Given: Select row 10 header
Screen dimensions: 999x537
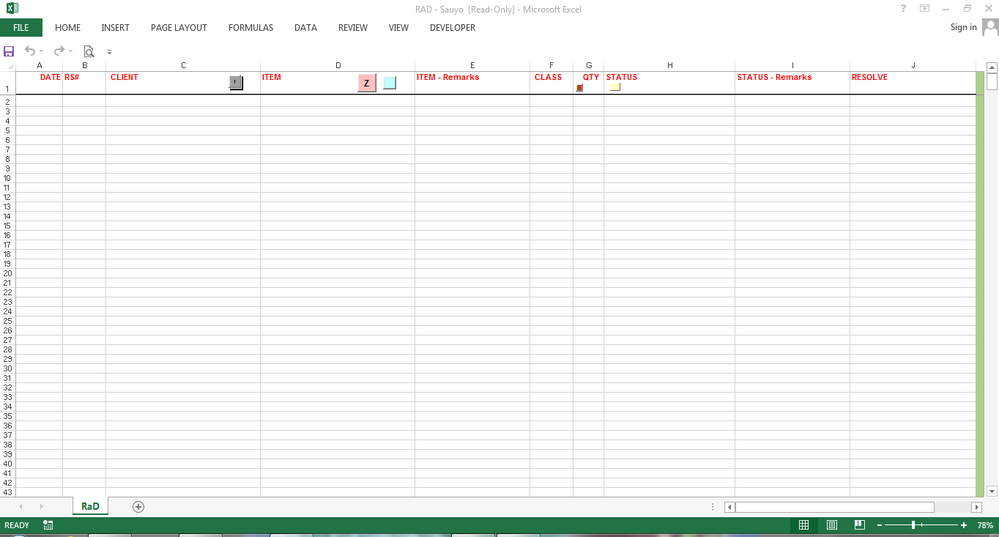Looking at the screenshot, I should point(8,178).
